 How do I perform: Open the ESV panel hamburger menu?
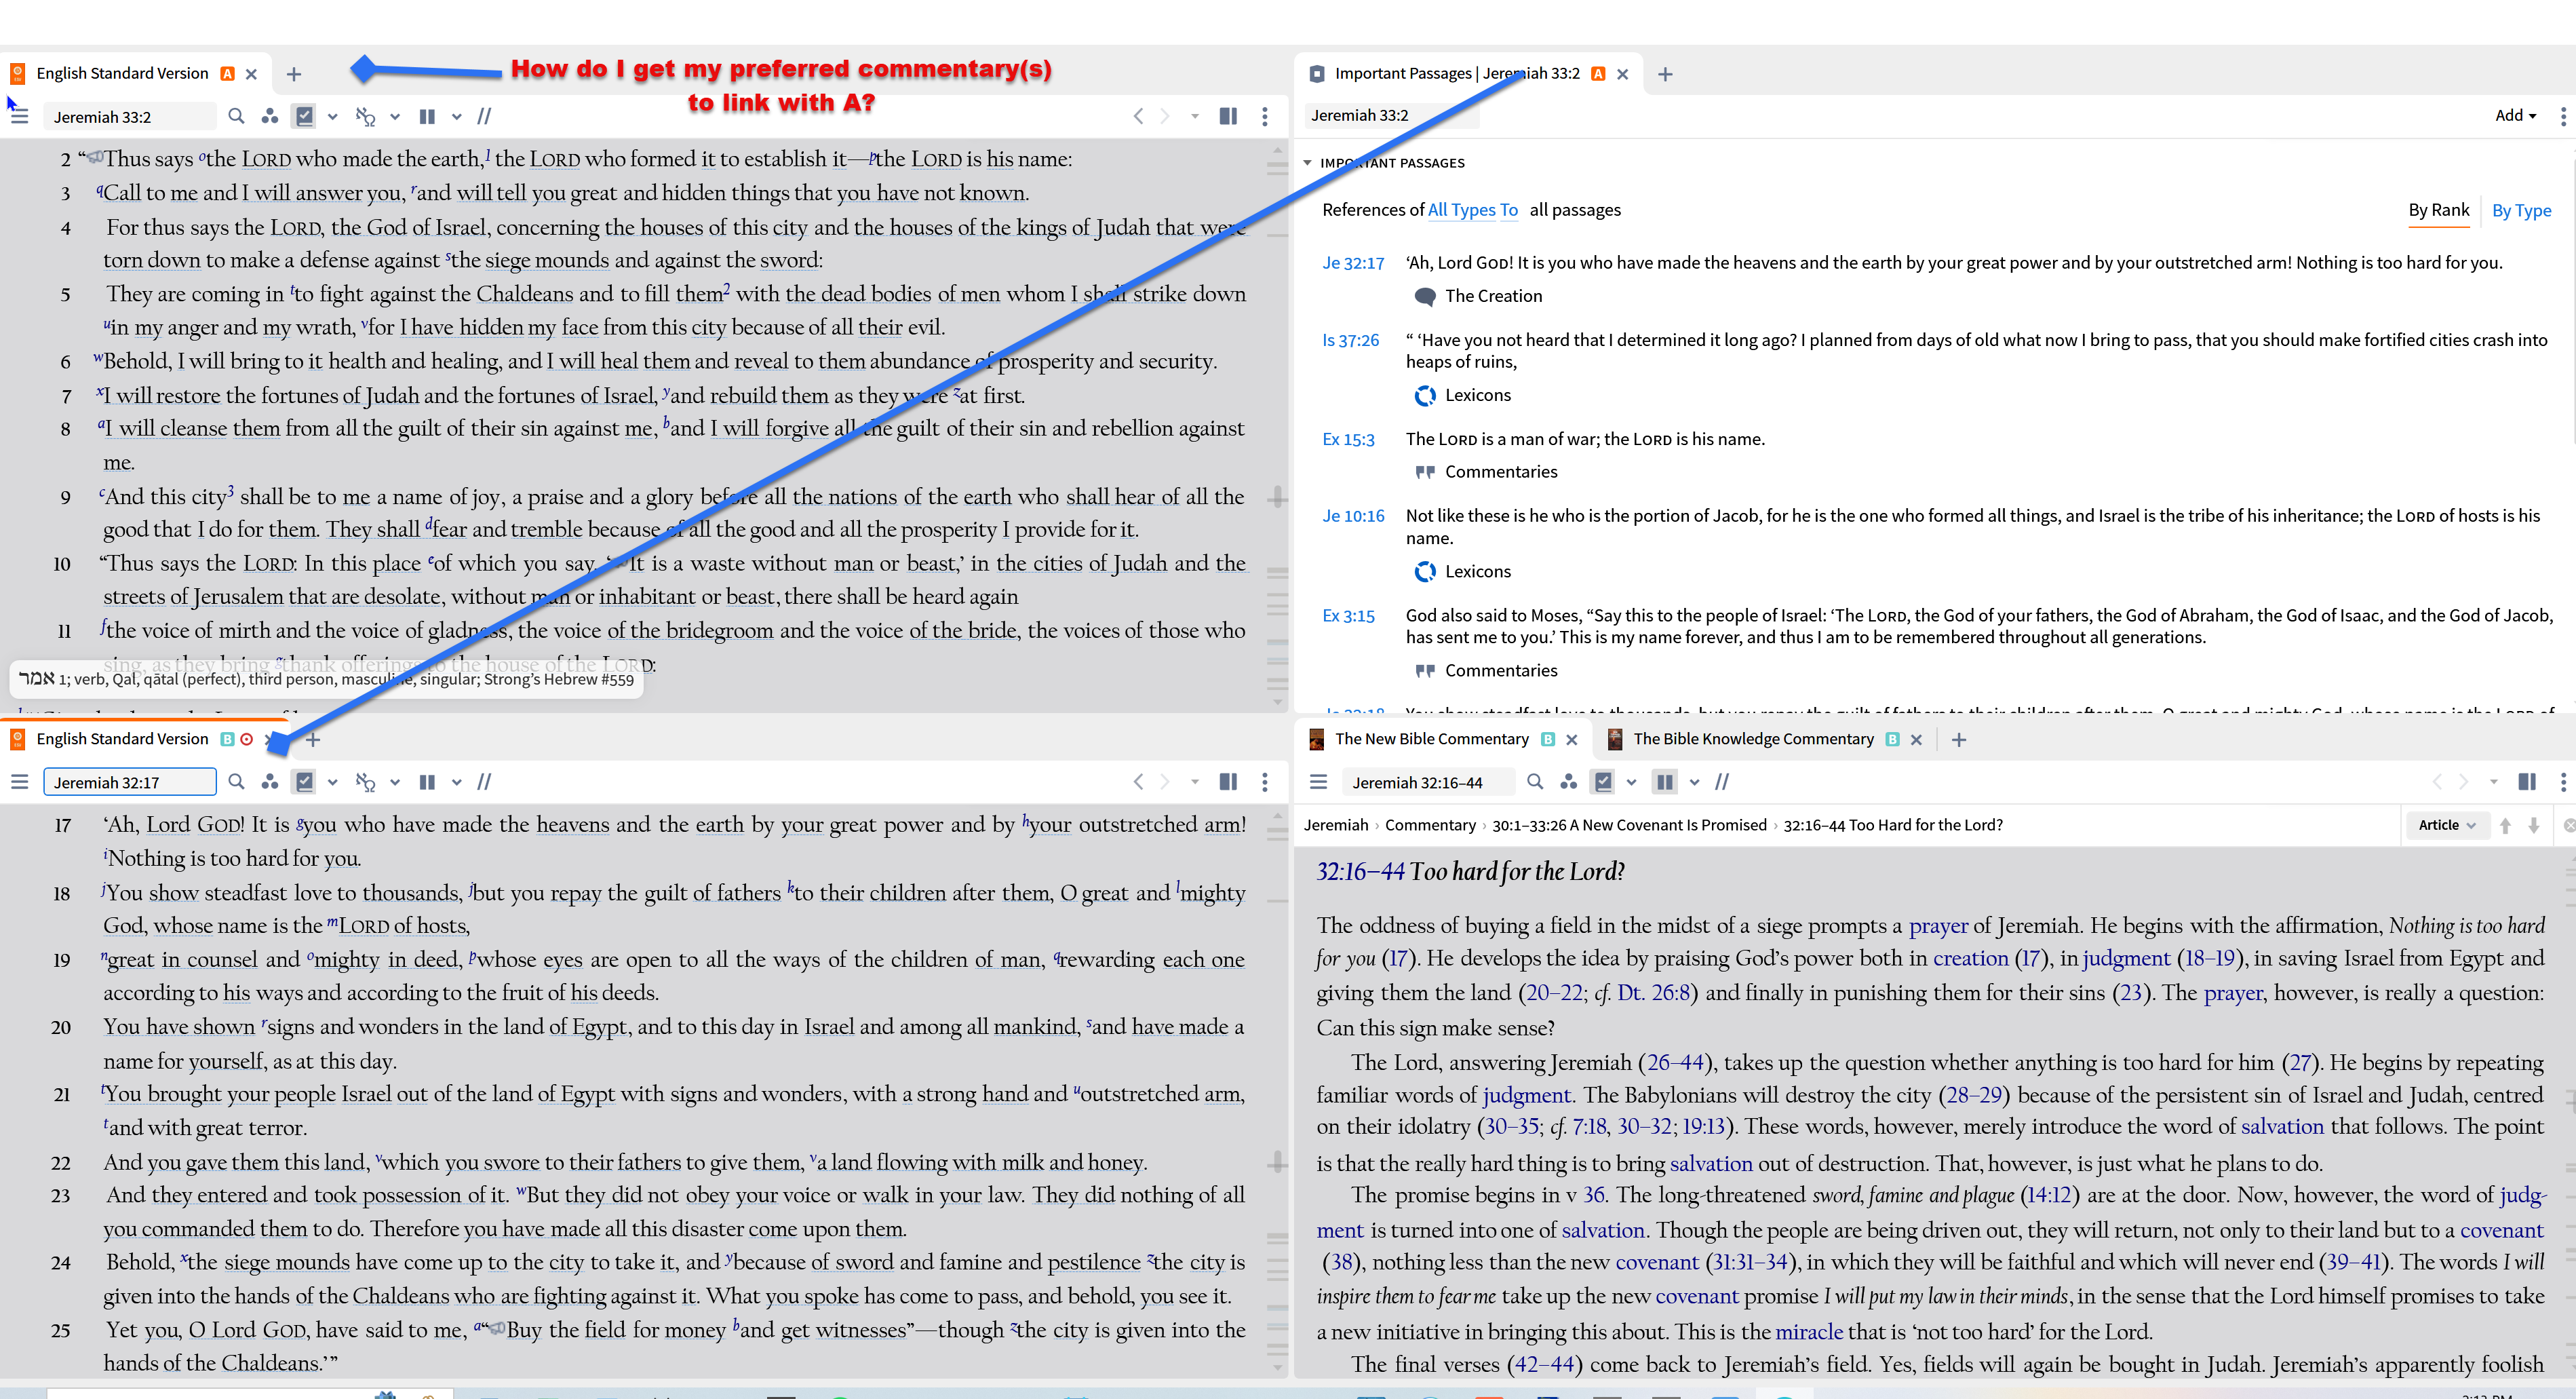click(19, 116)
